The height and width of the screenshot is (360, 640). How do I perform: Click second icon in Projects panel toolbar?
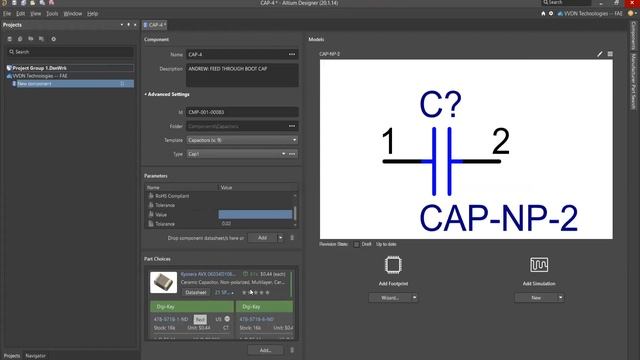click(20, 39)
